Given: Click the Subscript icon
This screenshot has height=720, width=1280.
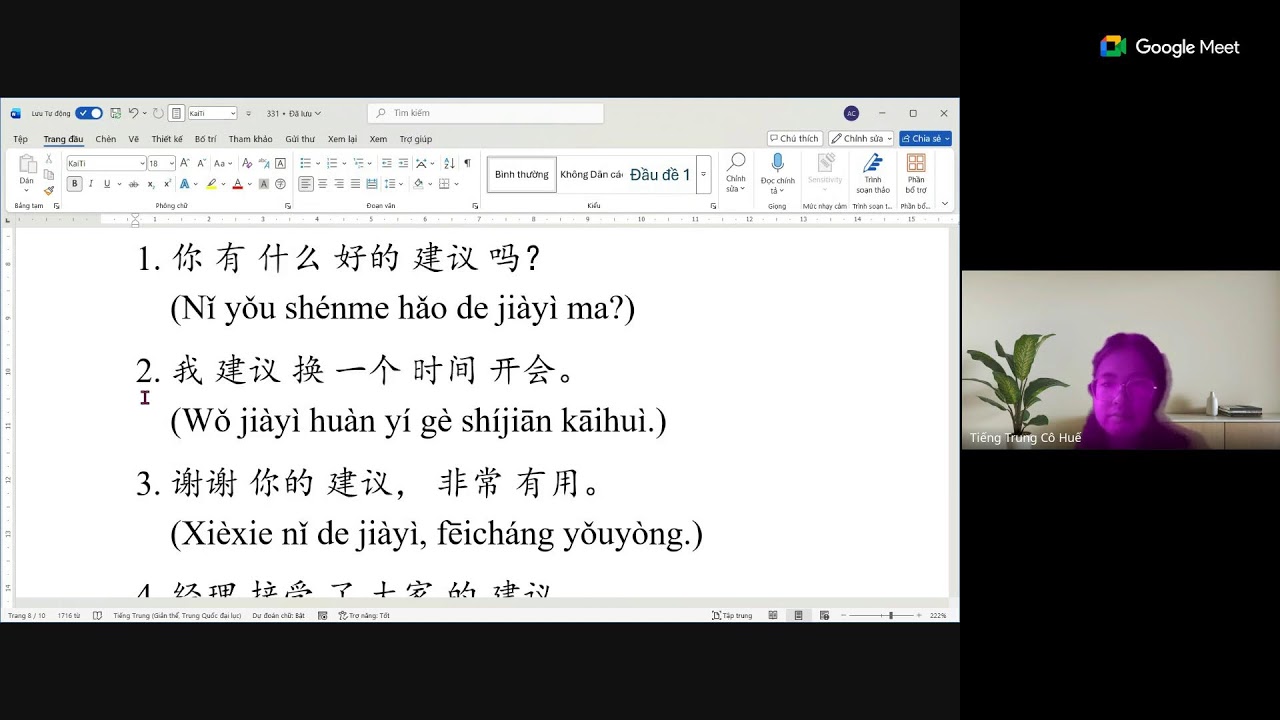Looking at the screenshot, I should pos(151,184).
